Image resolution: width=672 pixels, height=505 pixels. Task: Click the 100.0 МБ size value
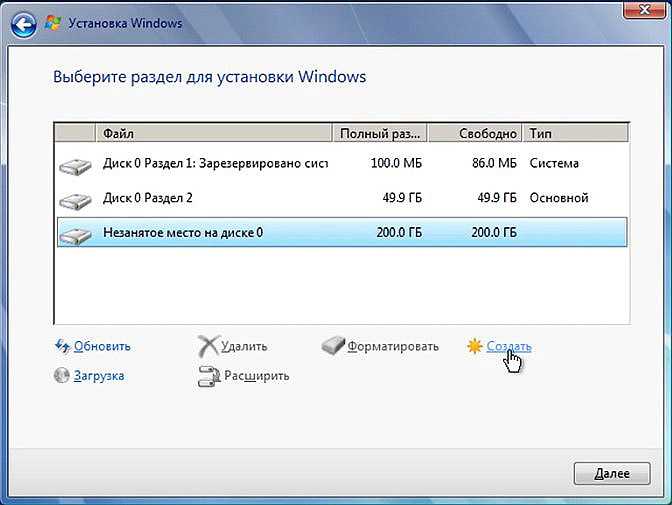click(396, 163)
